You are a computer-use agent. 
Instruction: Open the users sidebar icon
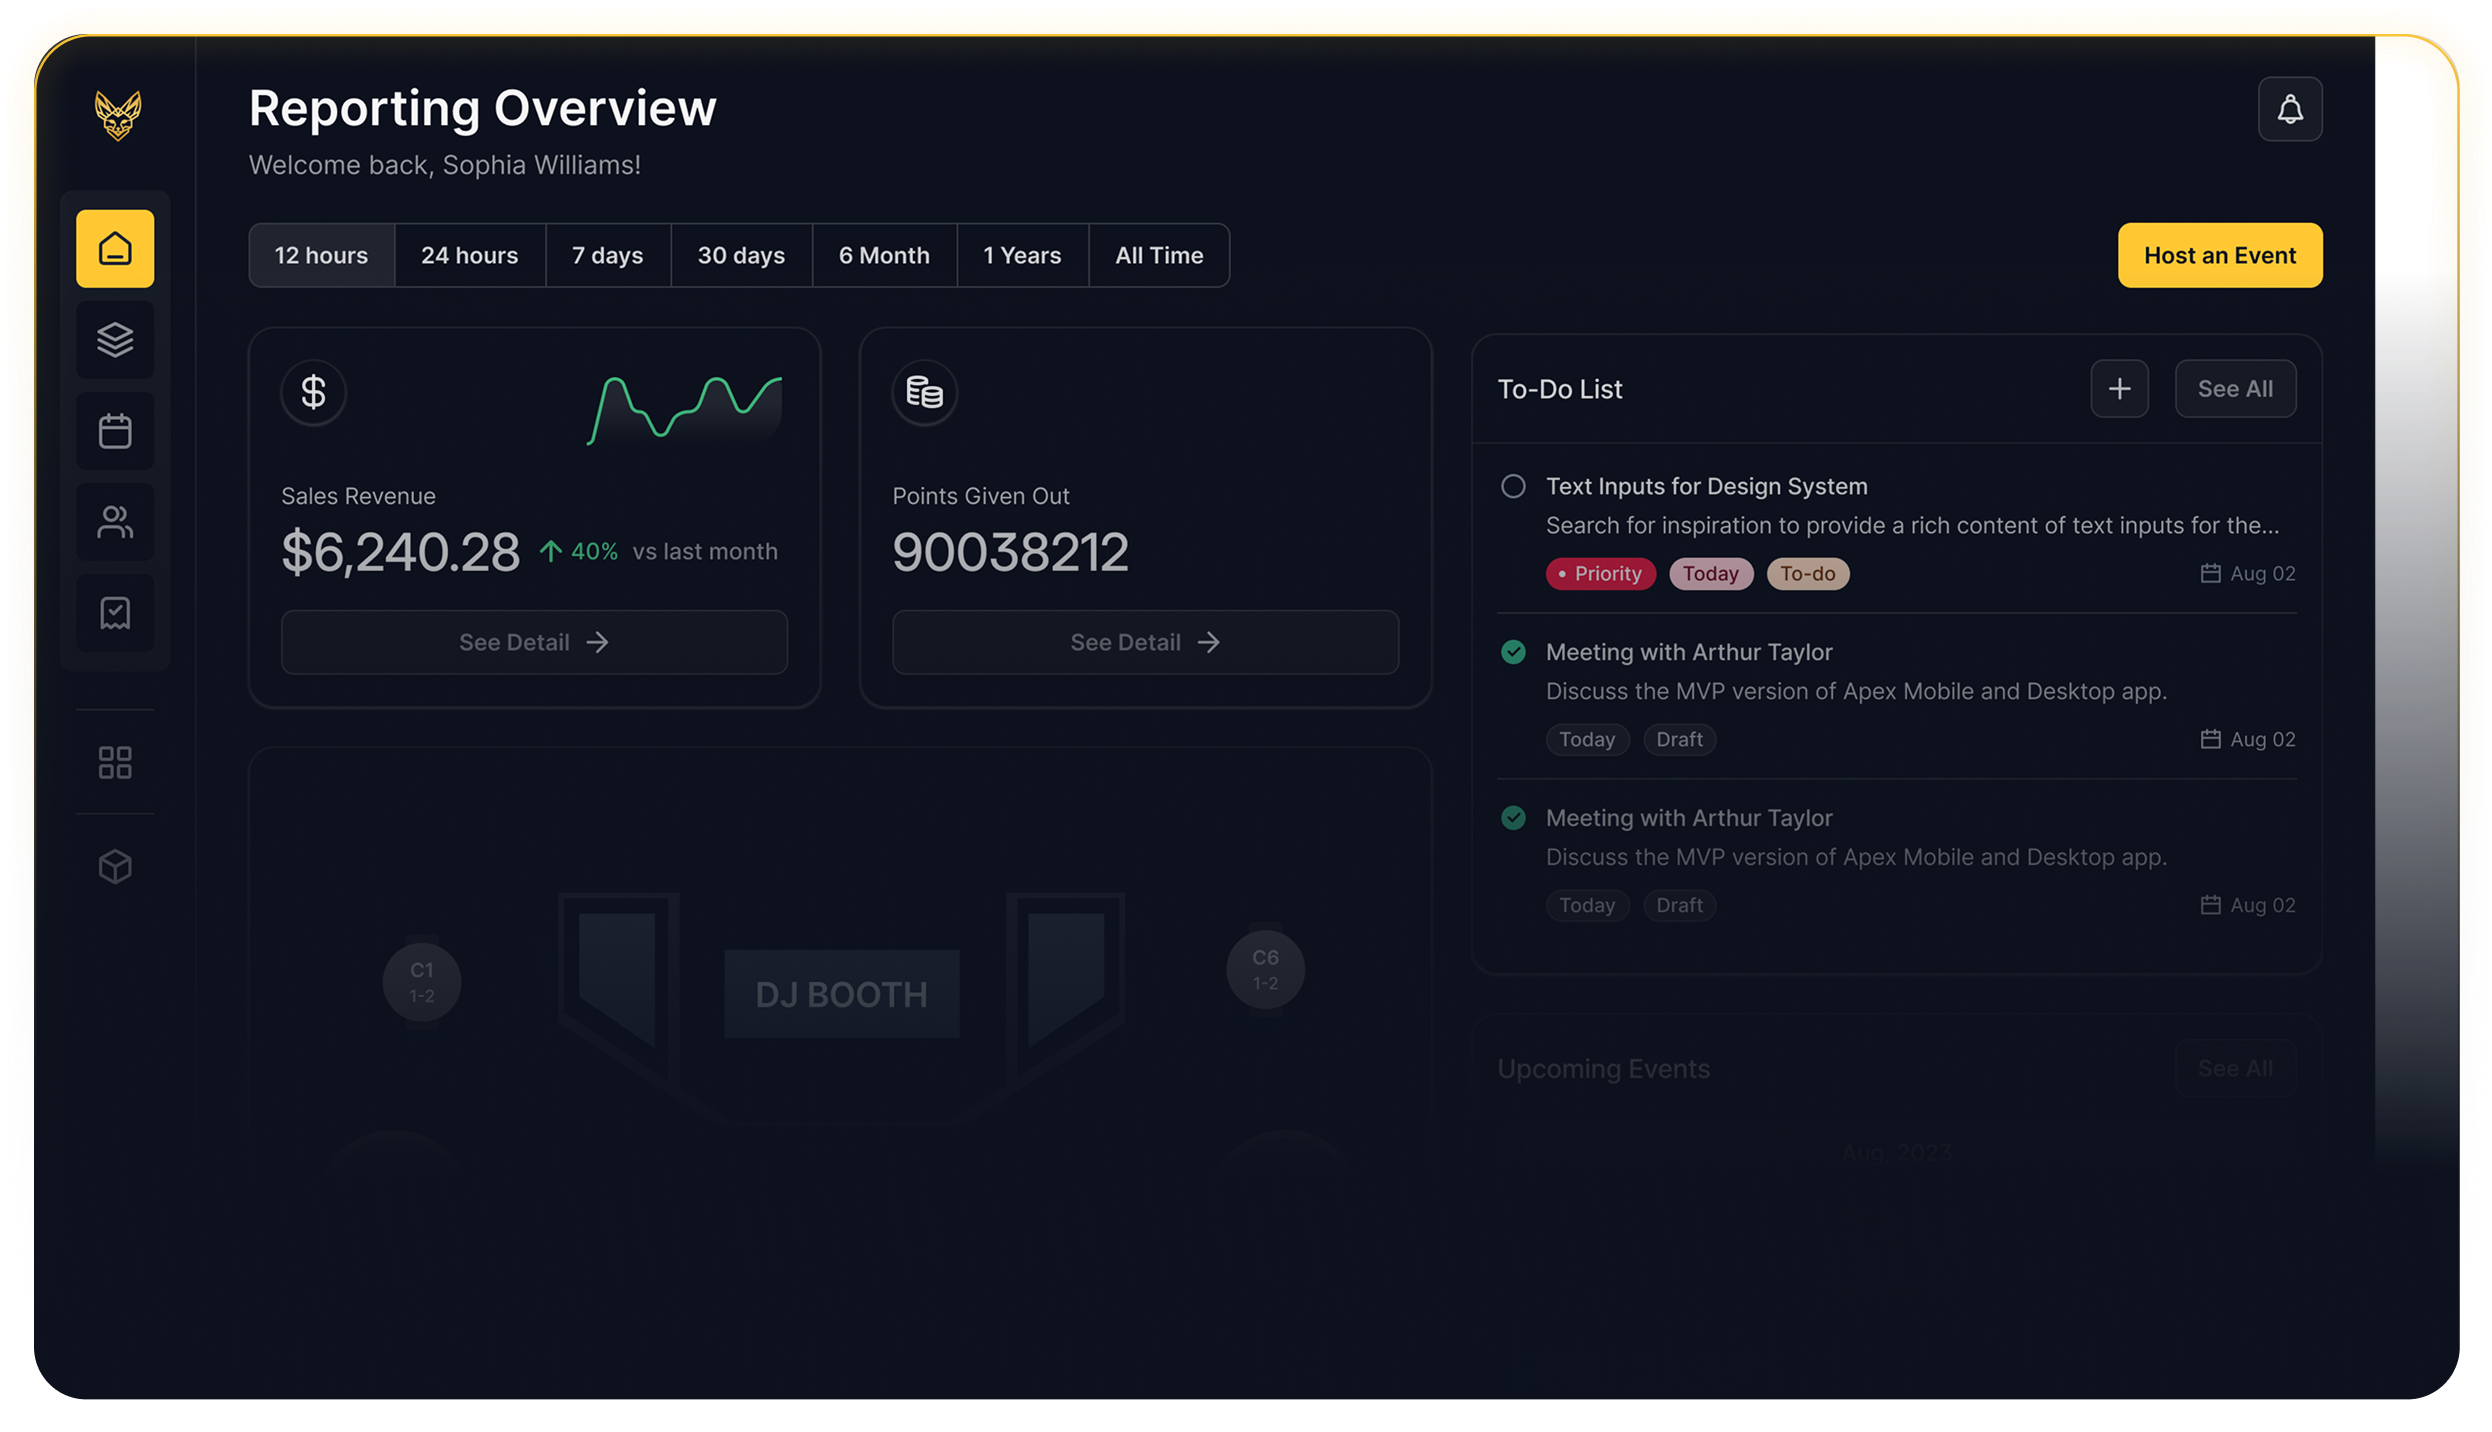[x=115, y=522]
